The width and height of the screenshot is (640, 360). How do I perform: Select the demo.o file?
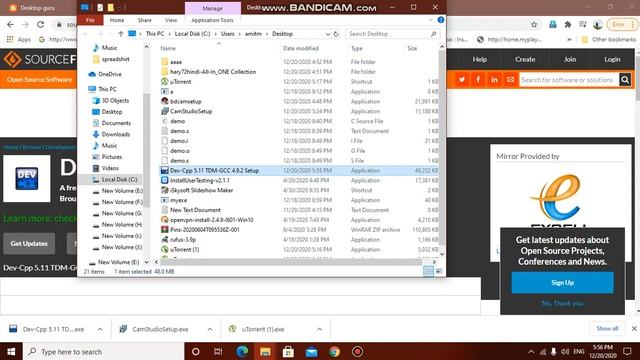tap(180, 151)
